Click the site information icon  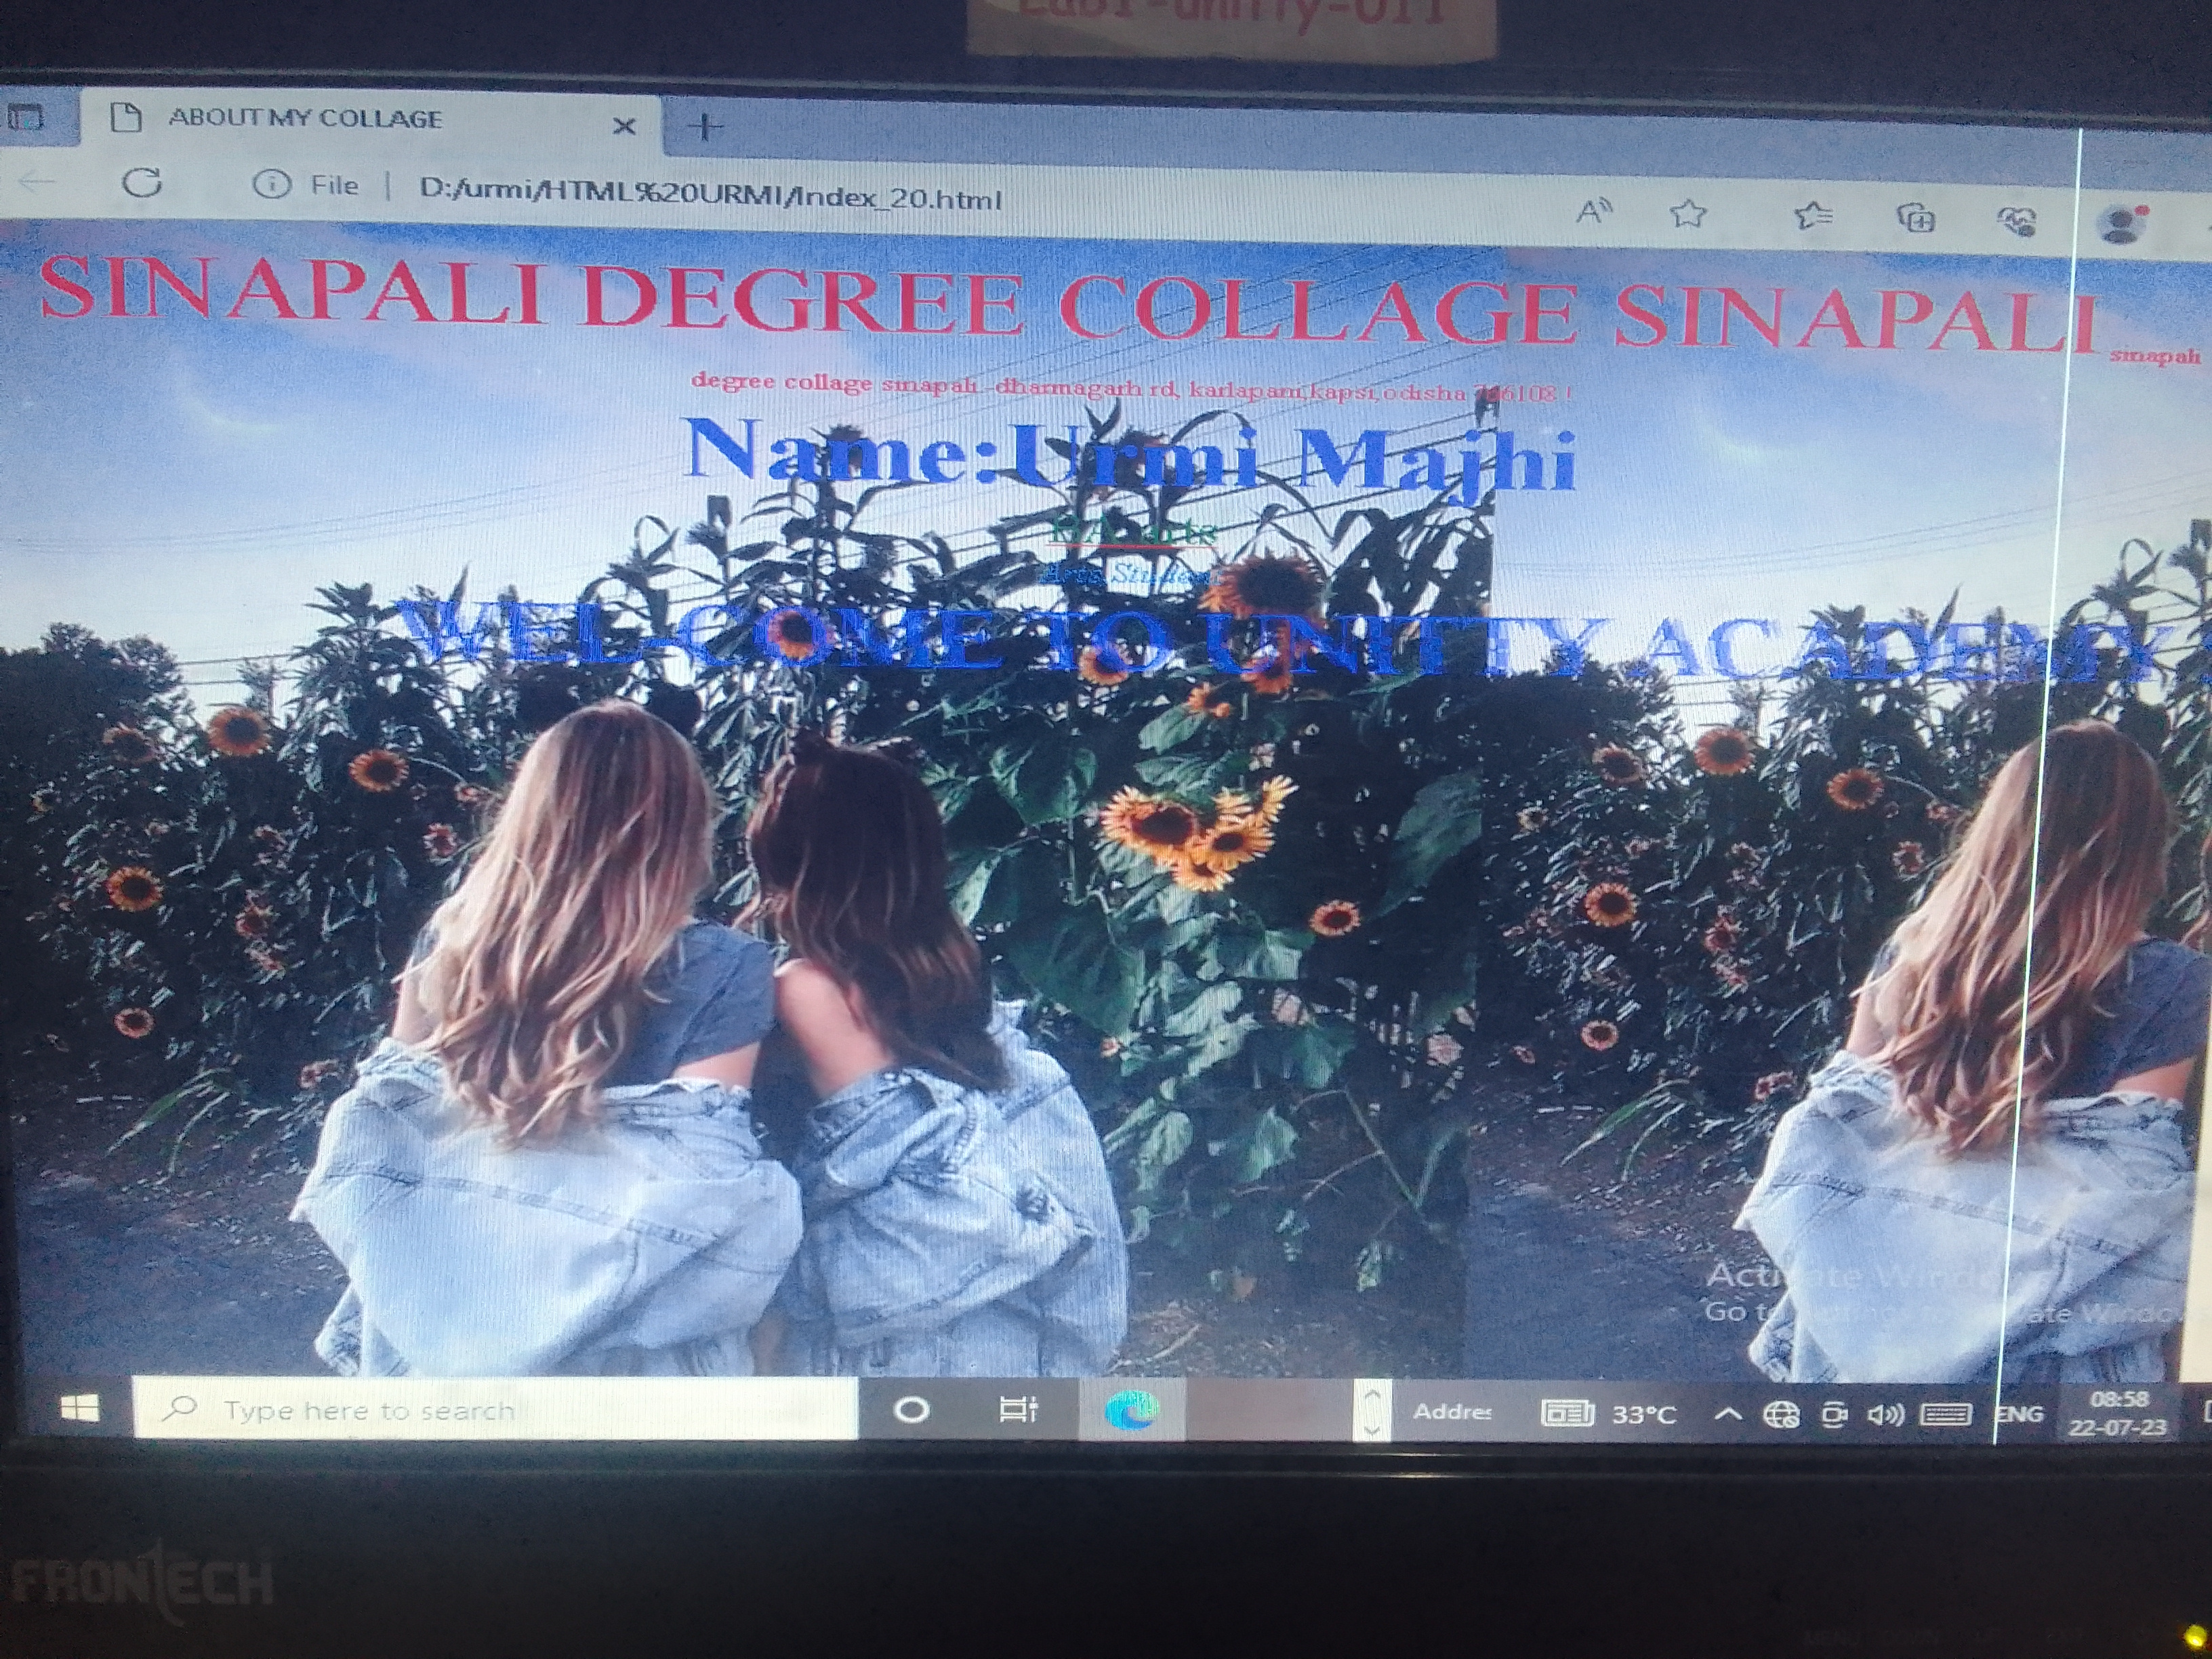point(271,185)
